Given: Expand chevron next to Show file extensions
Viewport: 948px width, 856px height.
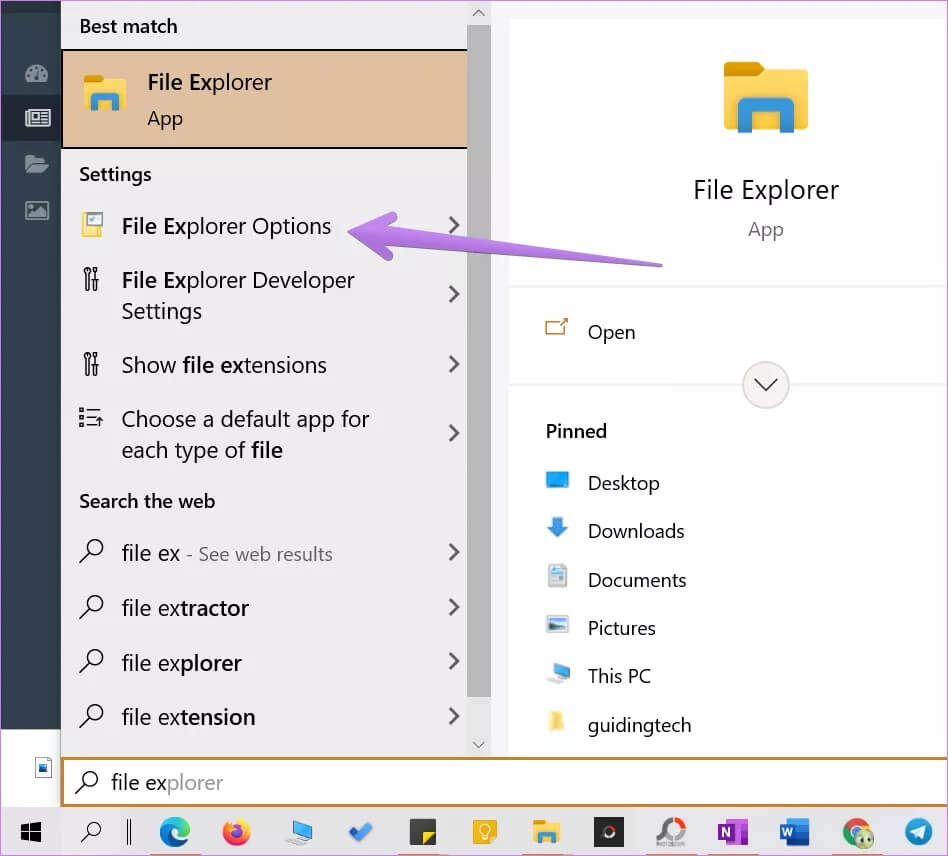Looking at the screenshot, I should (x=454, y=364).
